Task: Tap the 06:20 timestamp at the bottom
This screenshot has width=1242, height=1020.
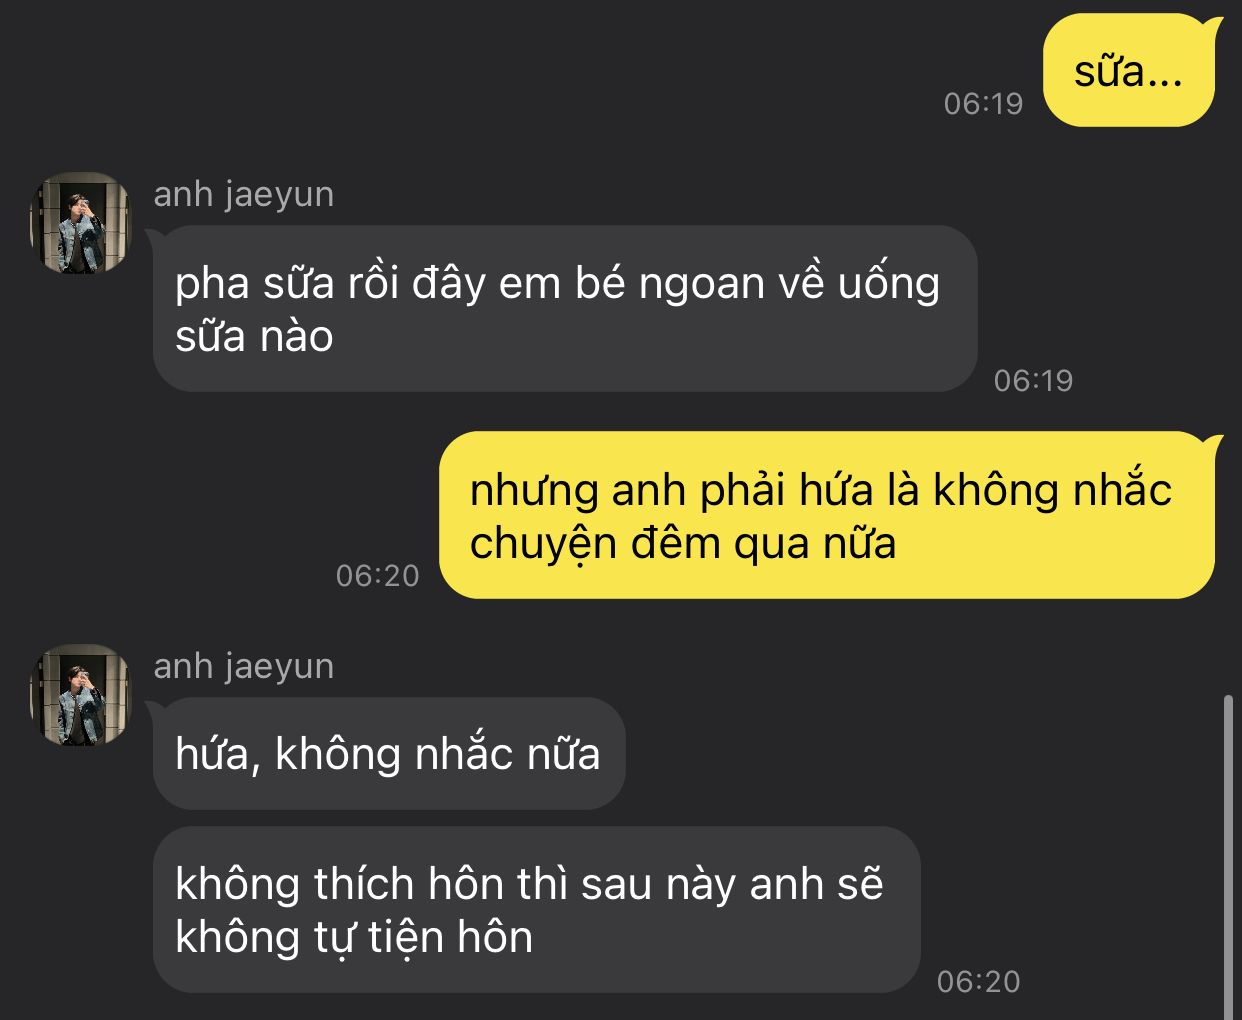Action: (978, 981)
